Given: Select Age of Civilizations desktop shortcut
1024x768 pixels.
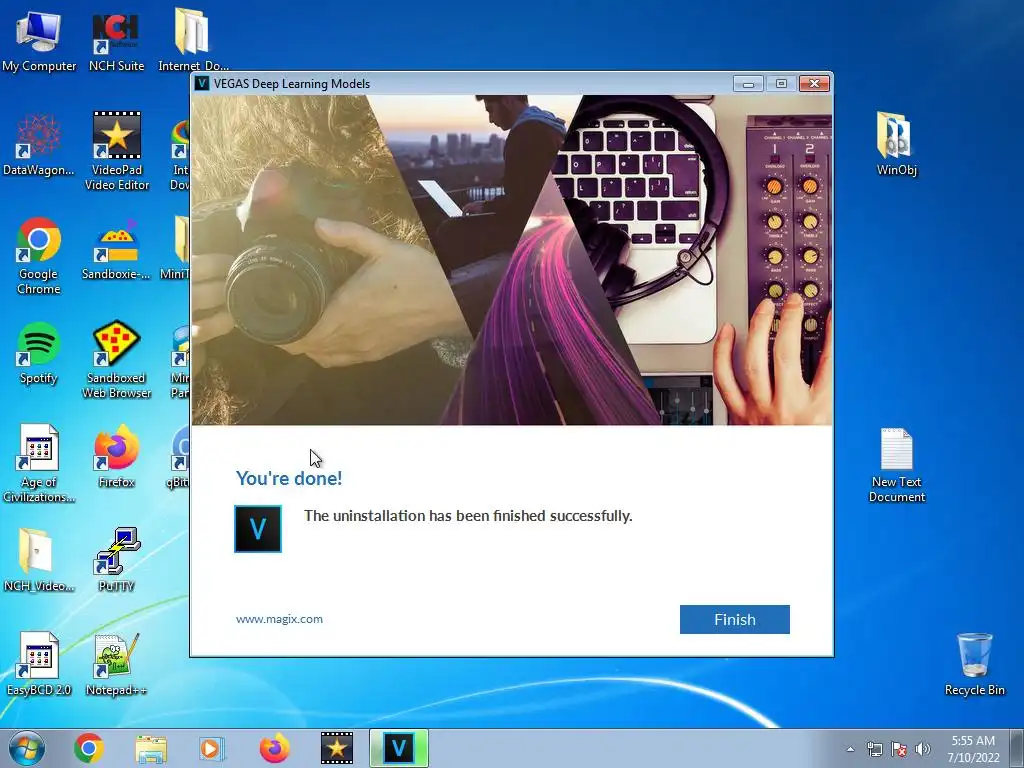Looking at the screenshot, I should coord(39,464).
